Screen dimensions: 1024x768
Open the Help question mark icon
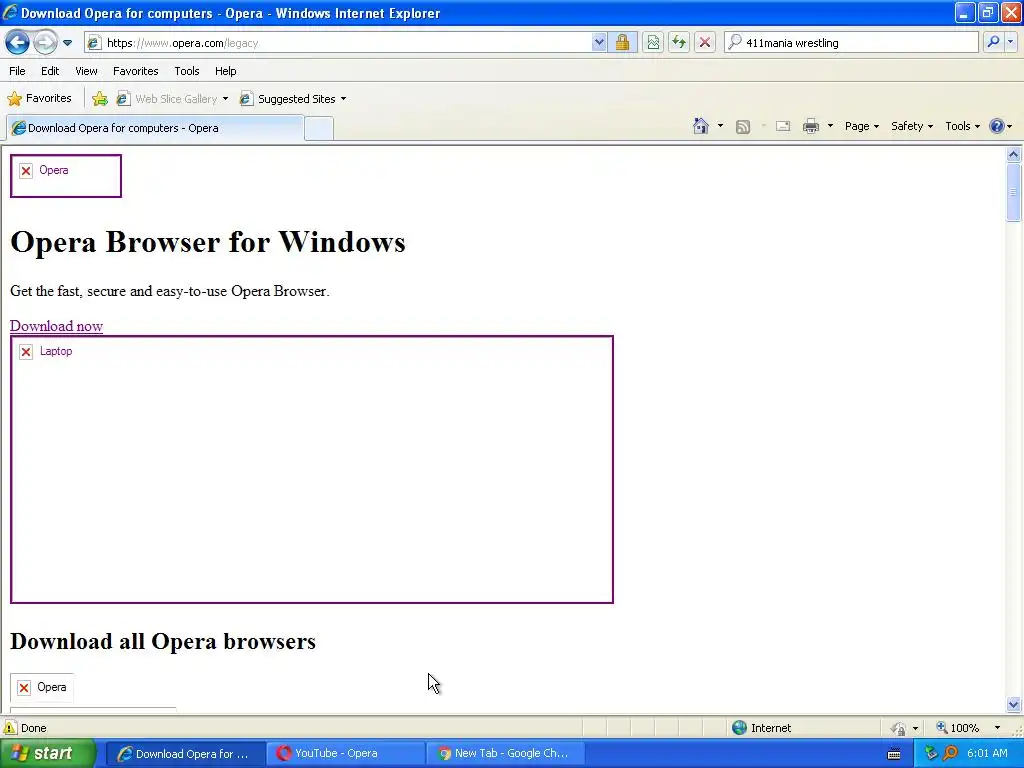(997, 126)
